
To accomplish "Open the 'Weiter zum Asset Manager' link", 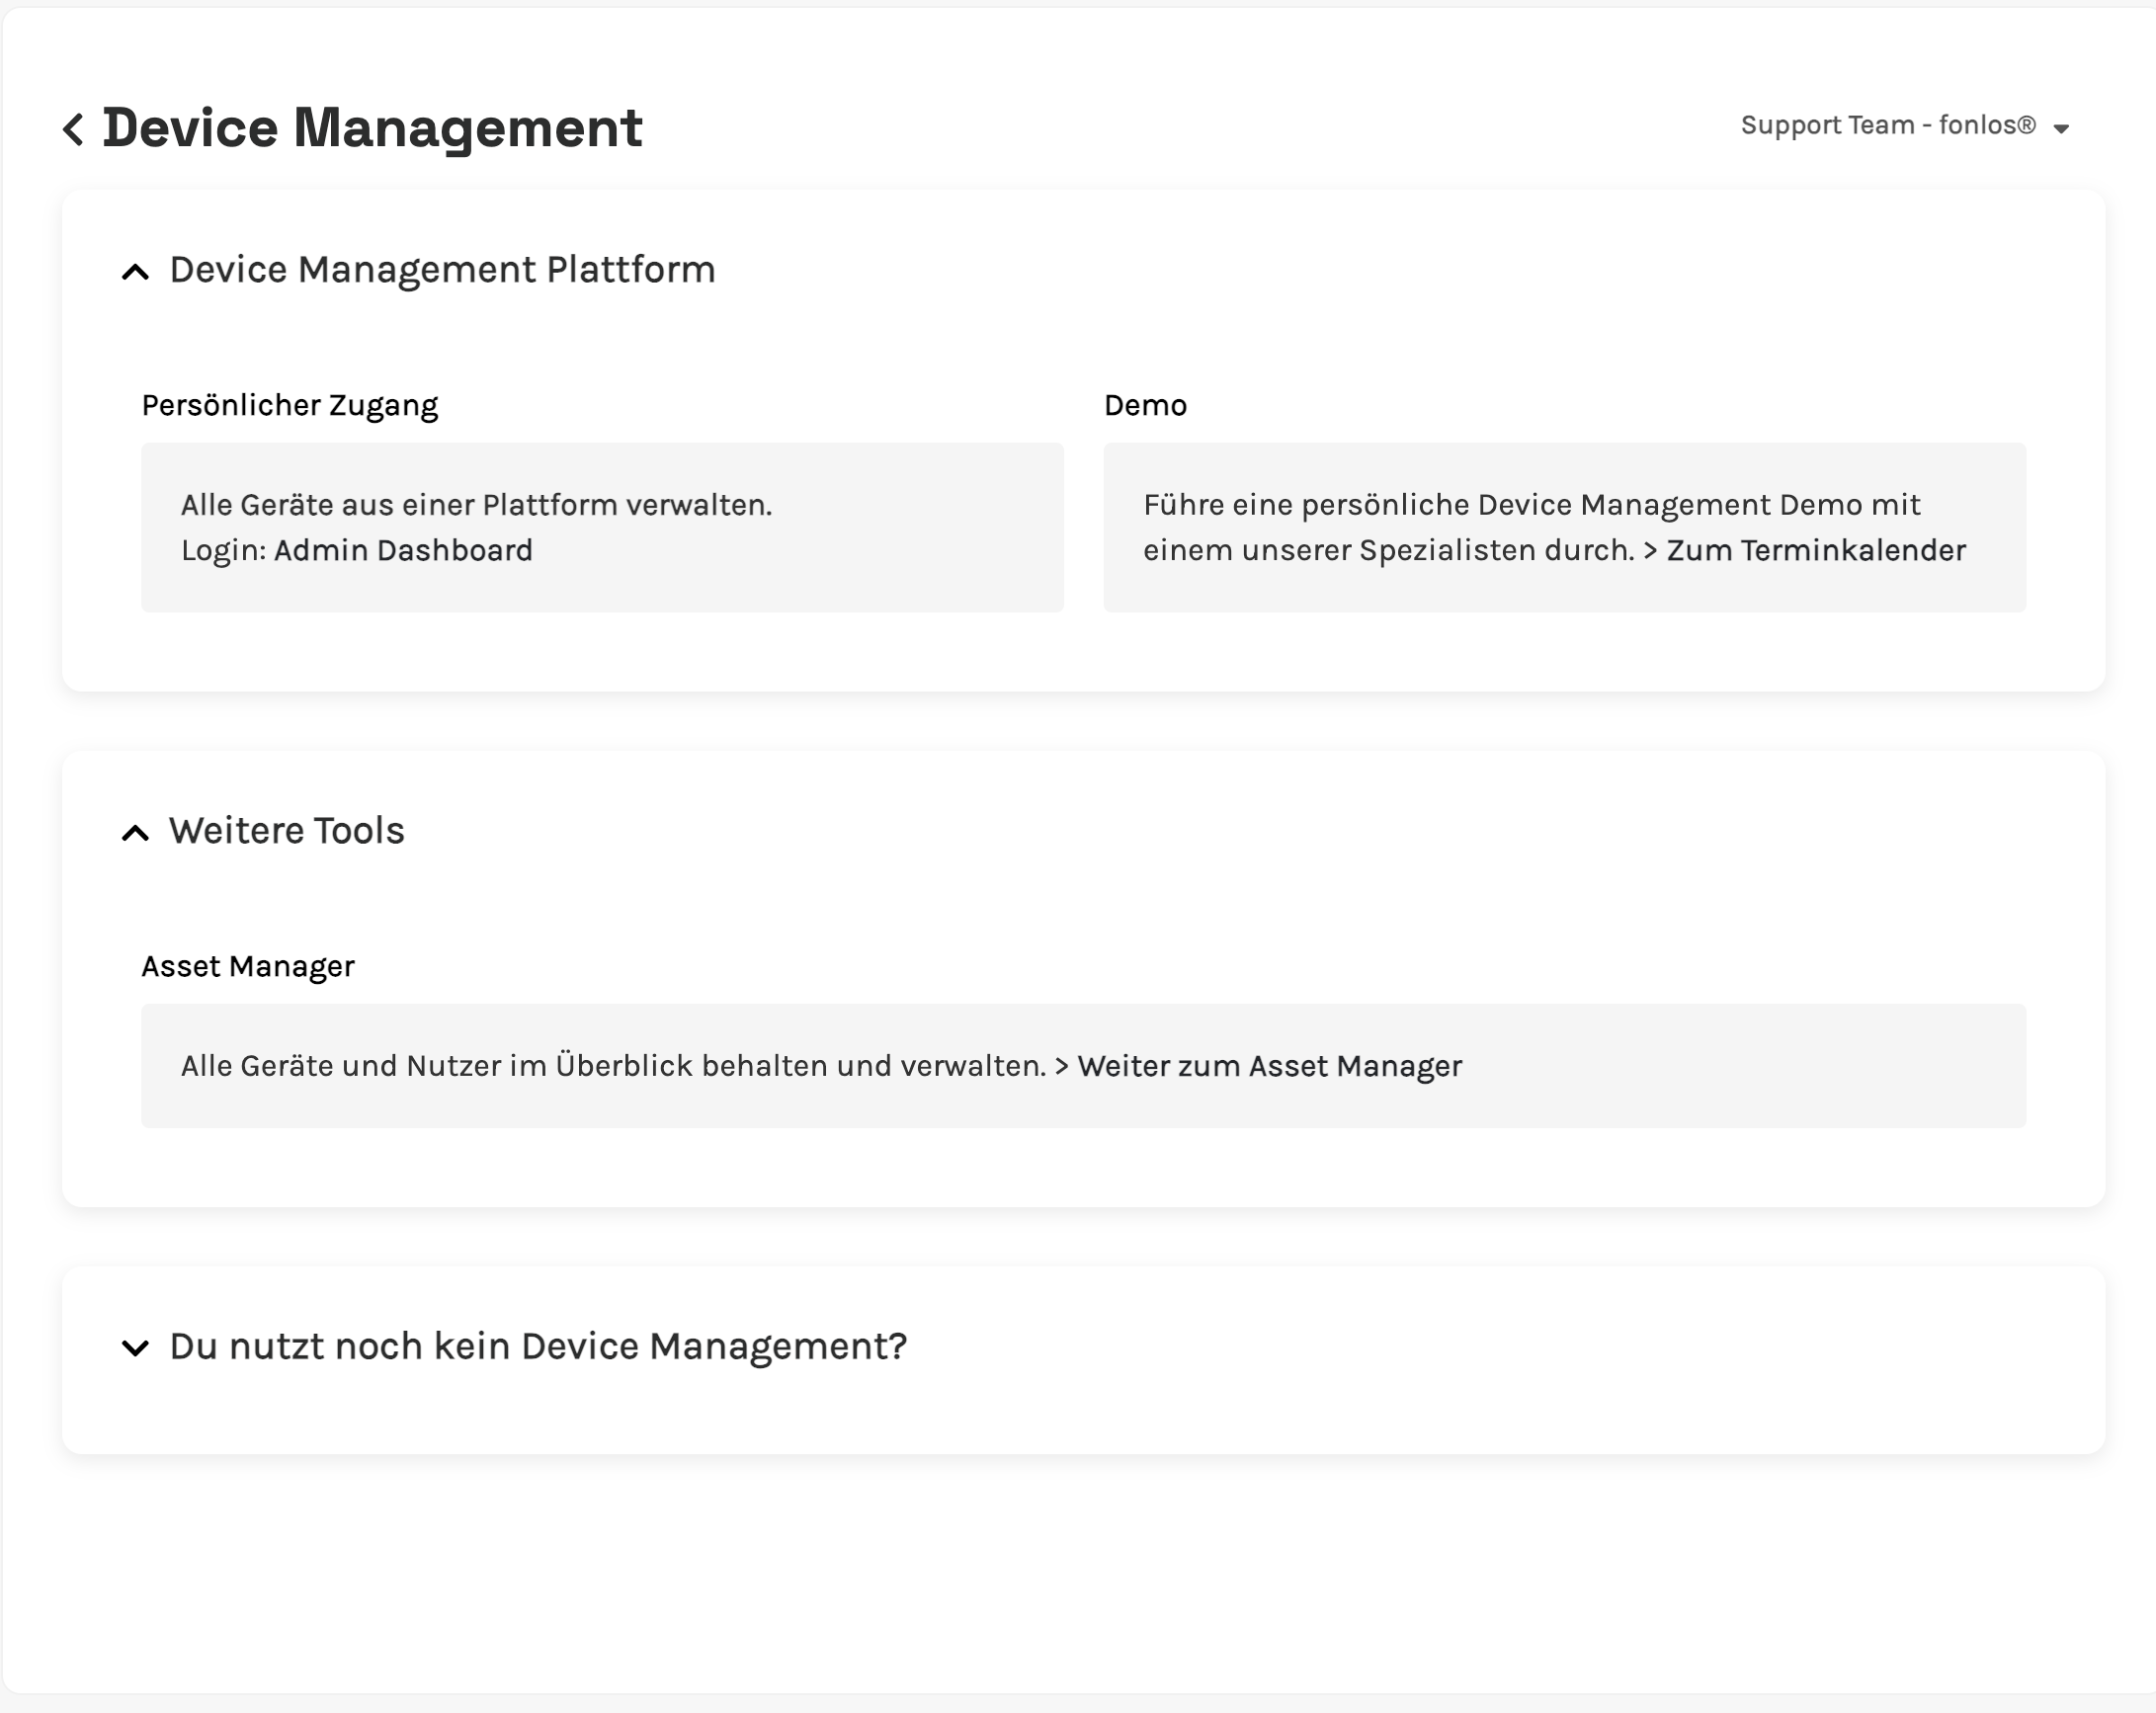I will [x=1269, y=1067].
